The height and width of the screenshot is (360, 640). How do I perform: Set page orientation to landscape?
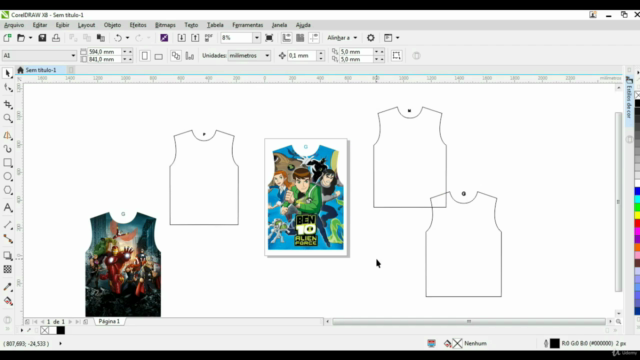pos(159,56)
